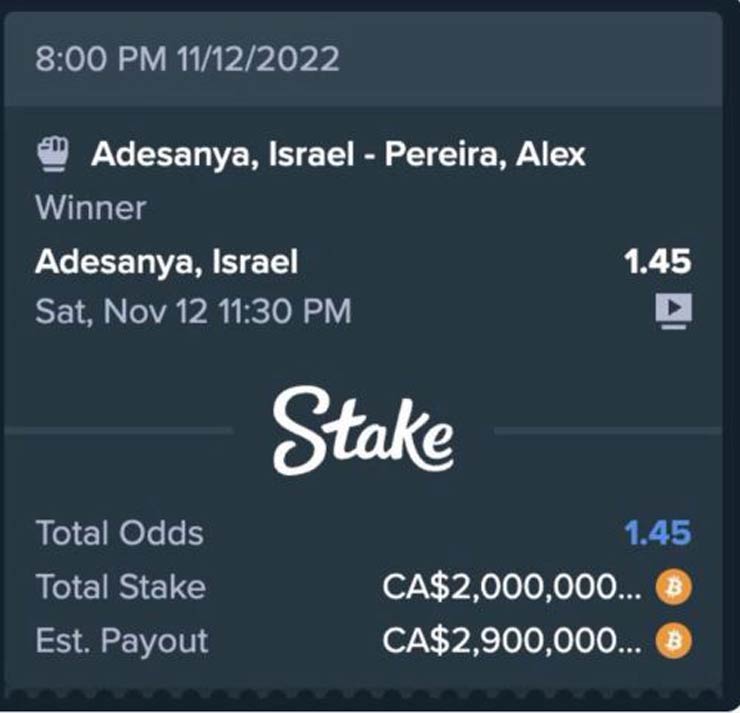This screenshot has width=740, height=713.
Task: Click the 8:00 PM 11/12/2022 timestamp header
Action: click(187, 58)
